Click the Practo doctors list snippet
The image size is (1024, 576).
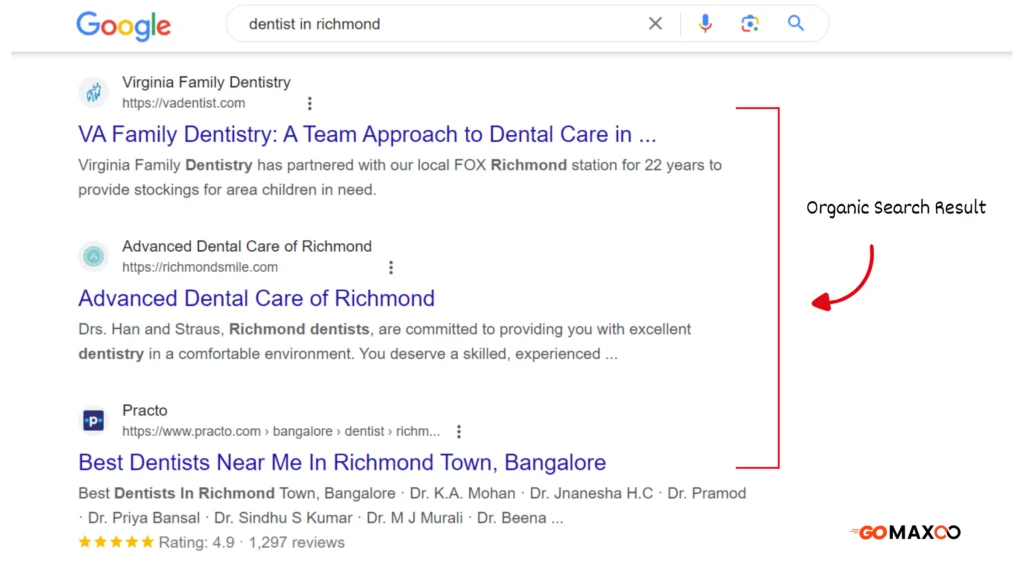tap(412, 505)
